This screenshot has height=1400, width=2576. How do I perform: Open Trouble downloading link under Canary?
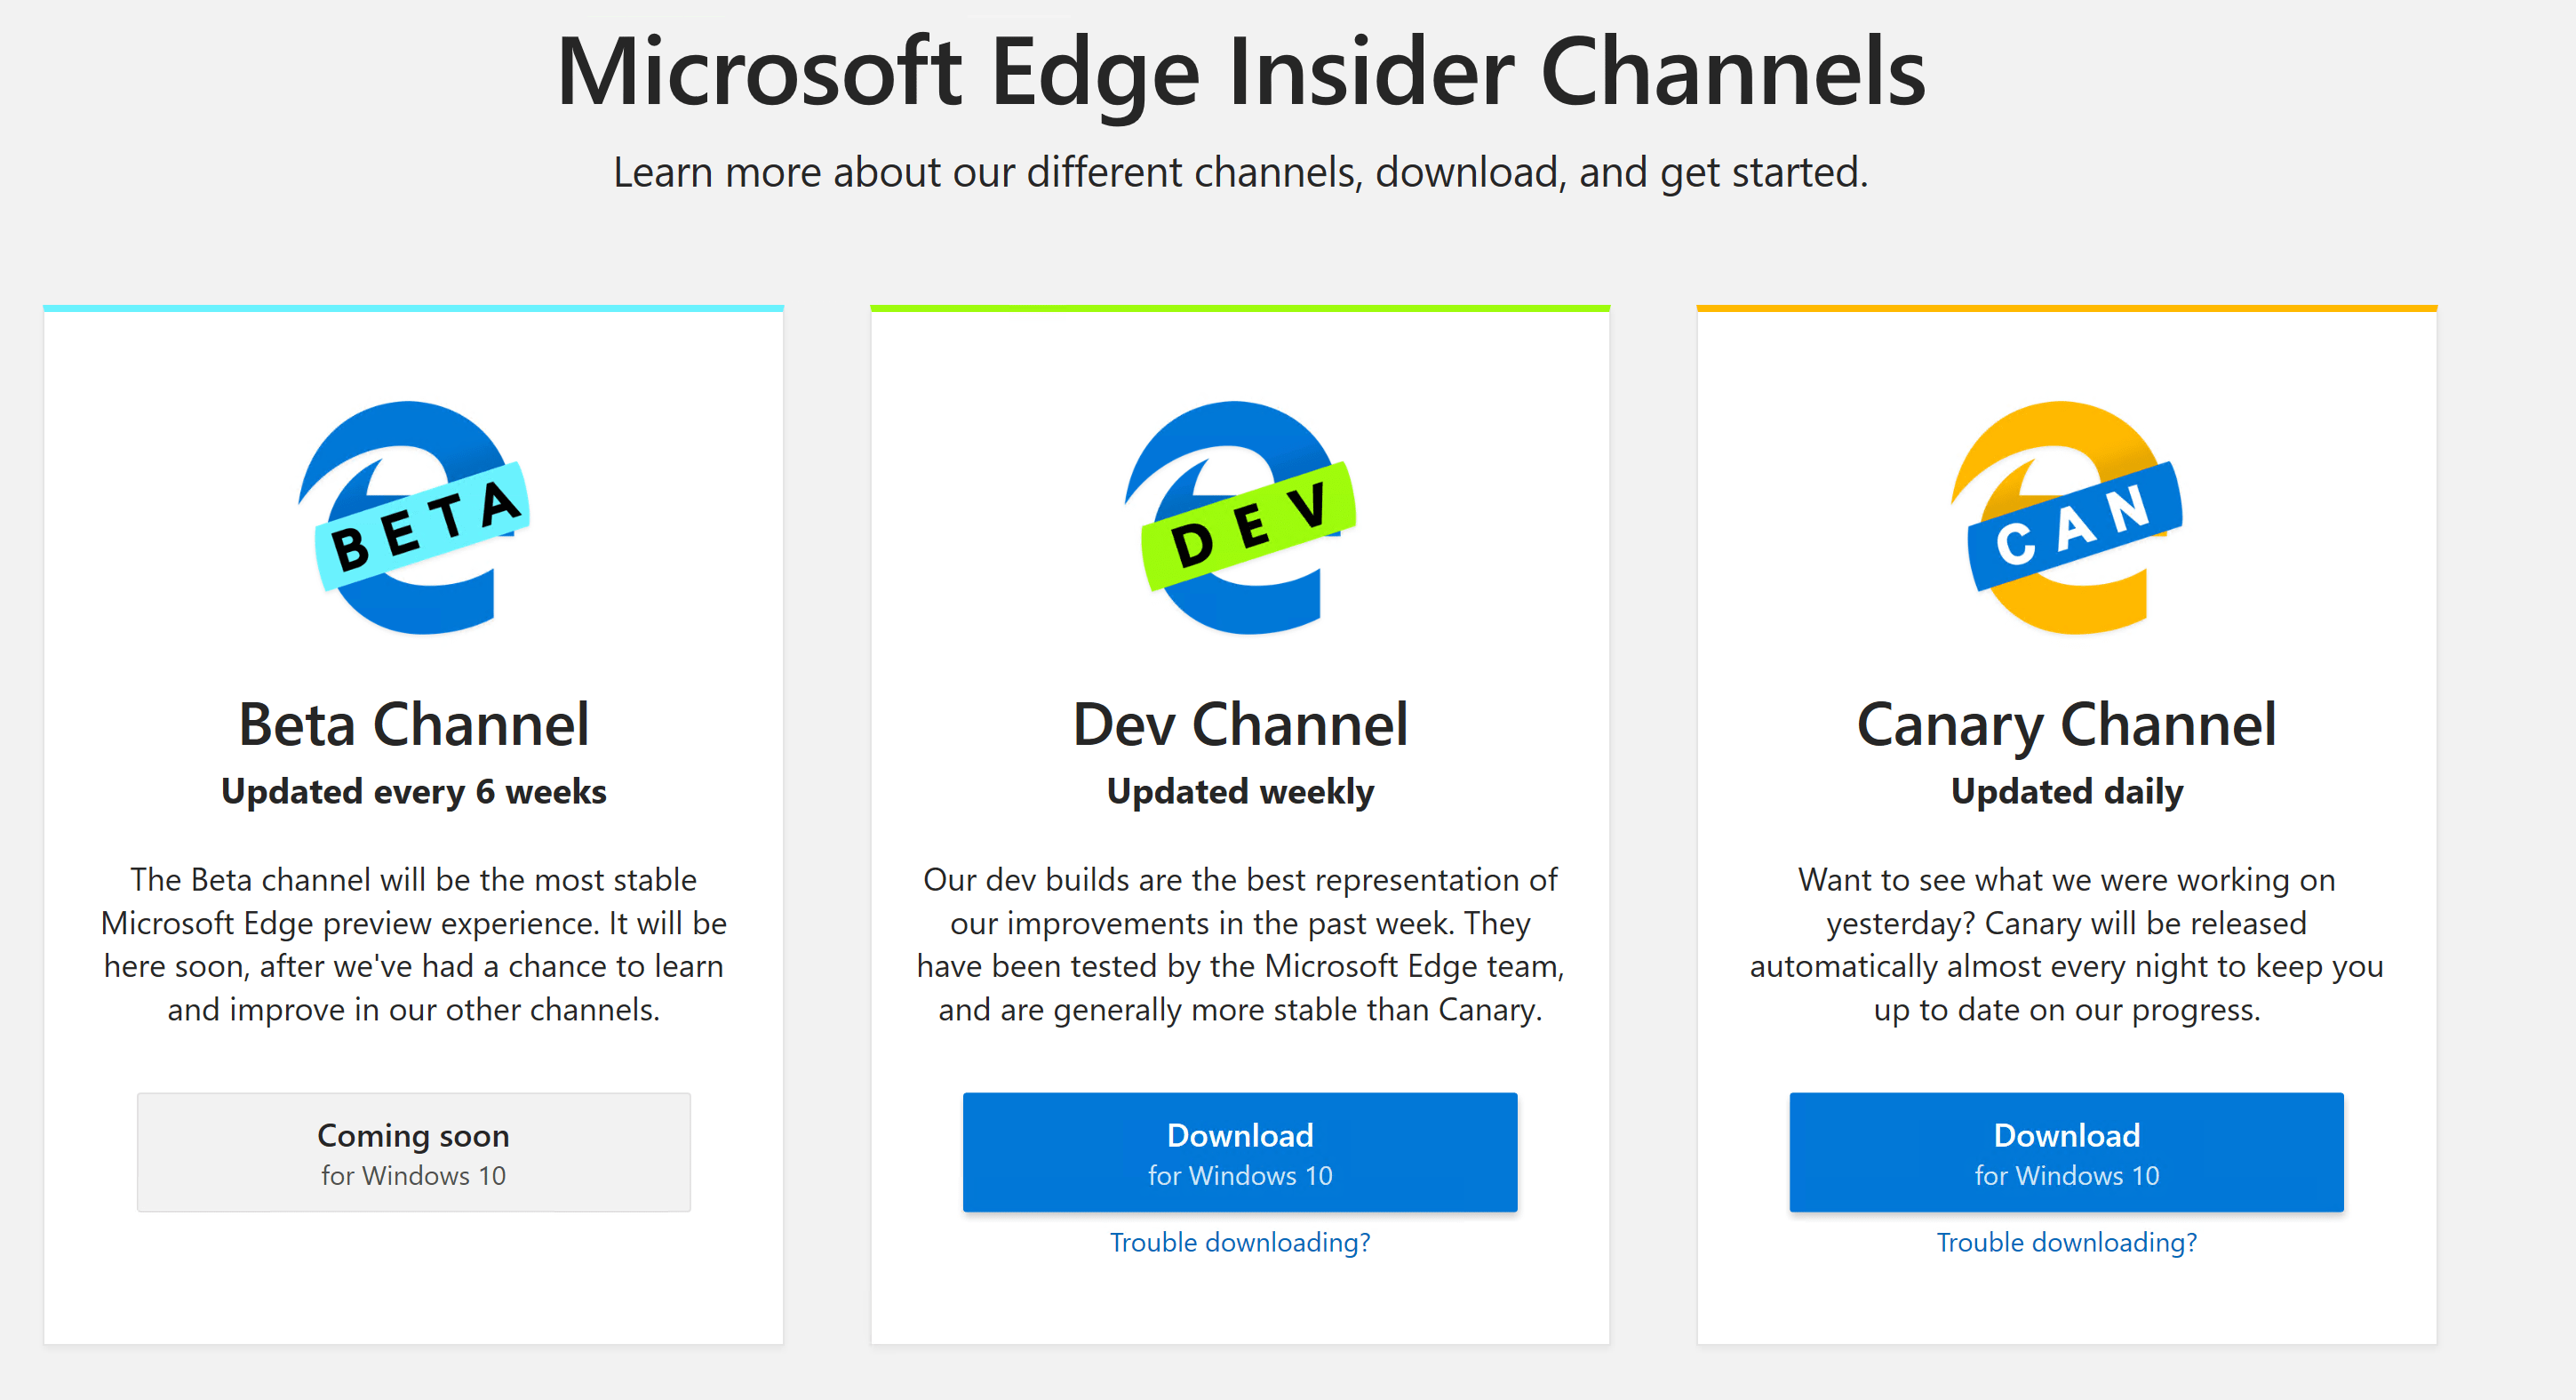point(2066,1242)
